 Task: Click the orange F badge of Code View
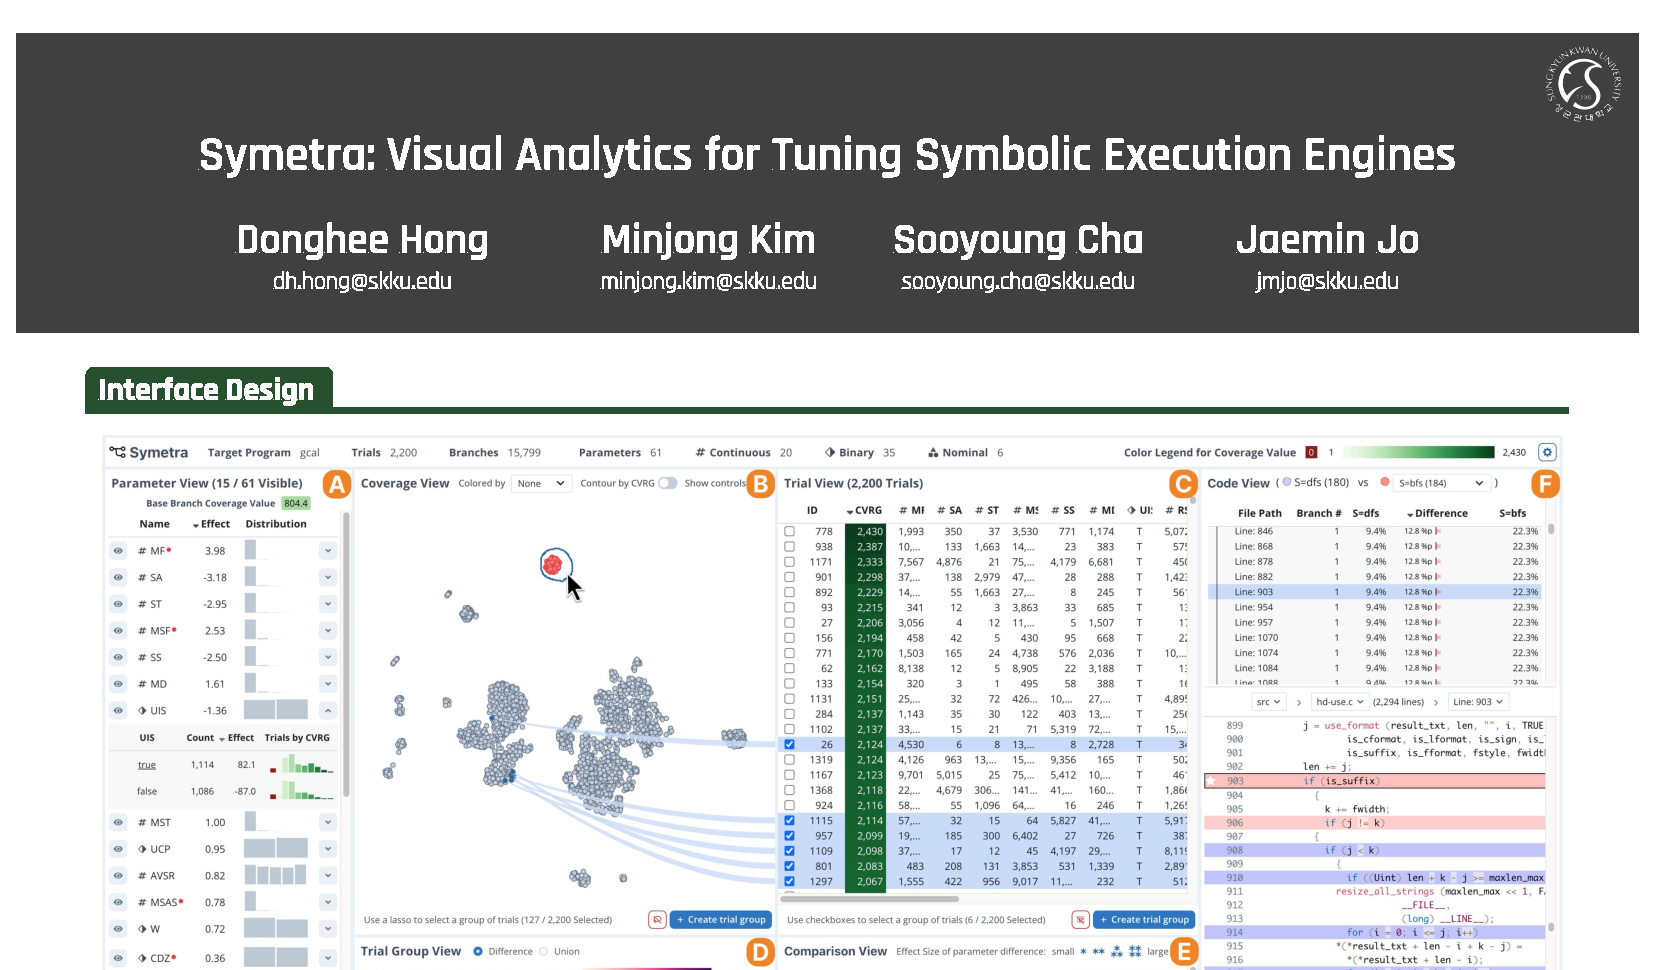1545,485
